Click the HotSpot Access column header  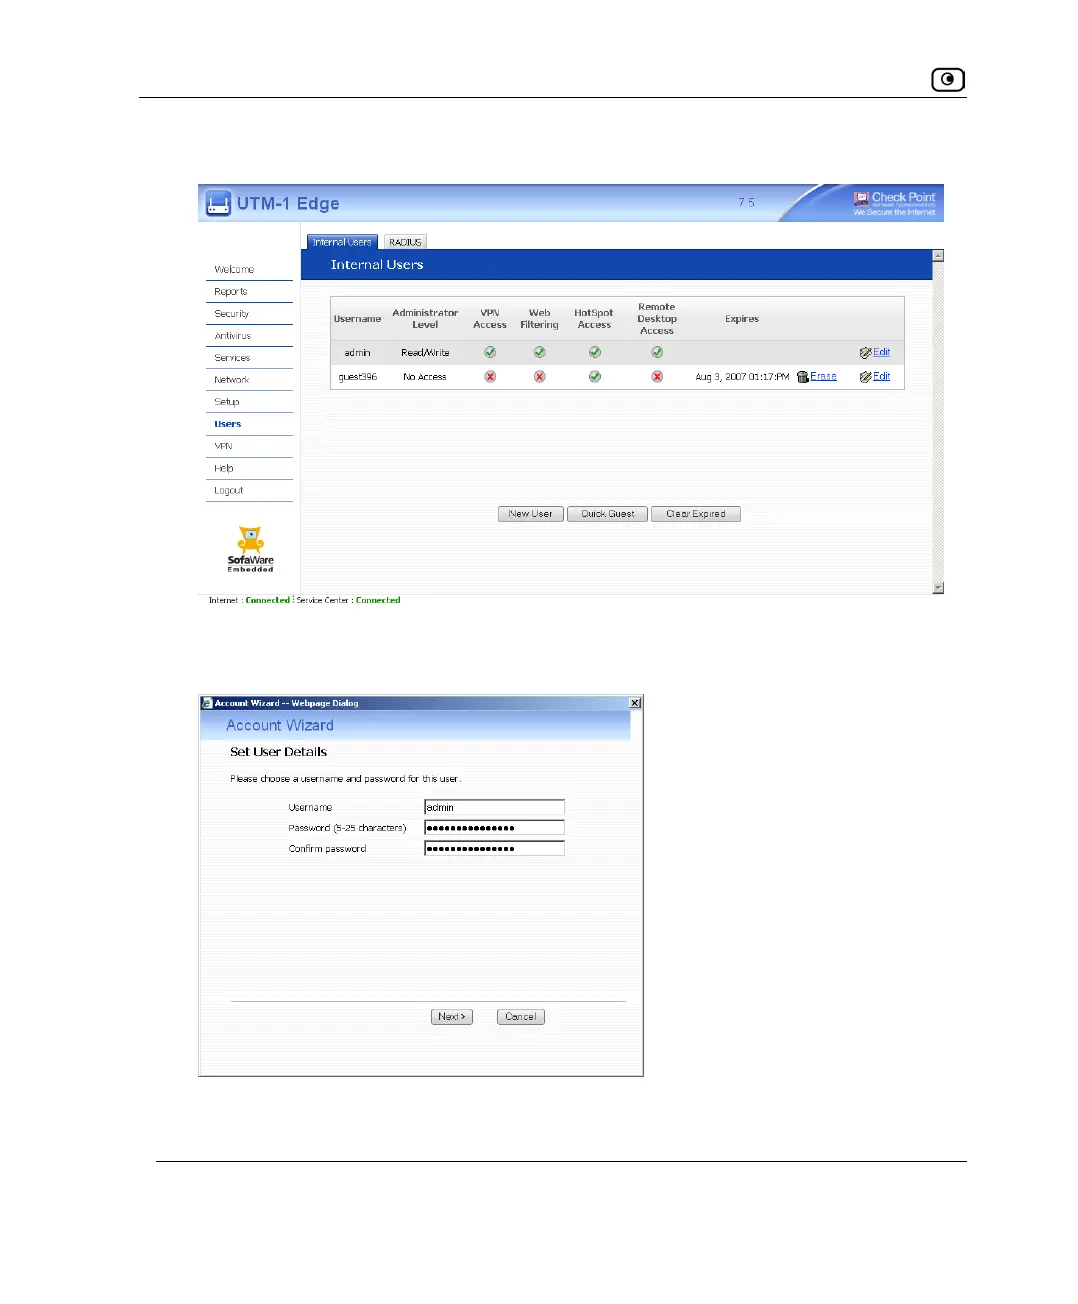pyautogui.click(x=594, y=319)
